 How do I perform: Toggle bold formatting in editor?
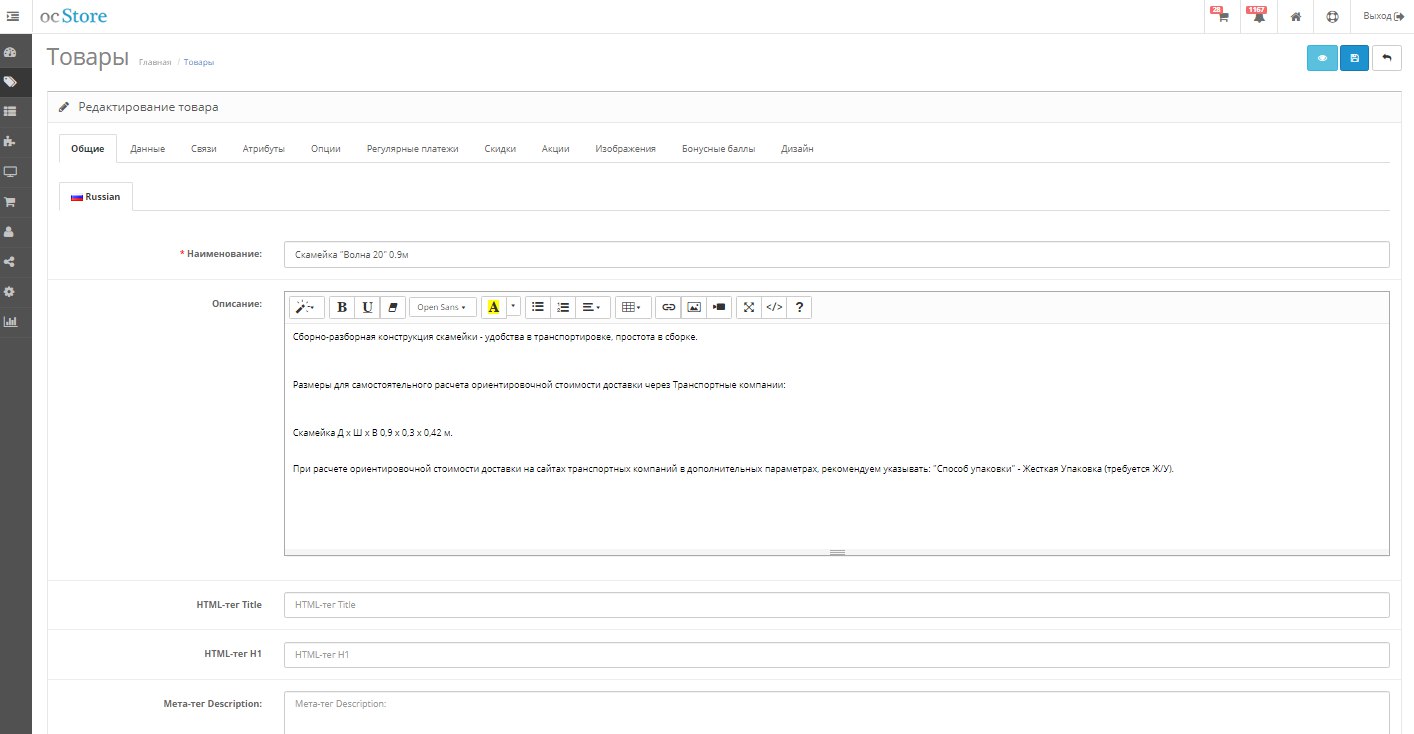[343, 307]
